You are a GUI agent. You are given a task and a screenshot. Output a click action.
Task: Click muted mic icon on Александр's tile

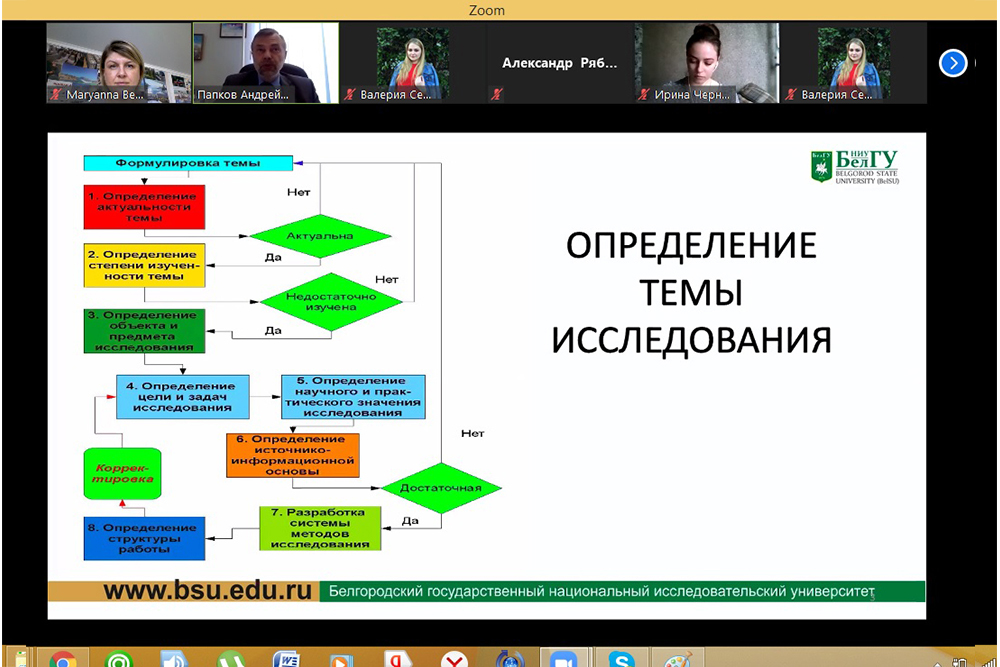(x=497, y=95)
